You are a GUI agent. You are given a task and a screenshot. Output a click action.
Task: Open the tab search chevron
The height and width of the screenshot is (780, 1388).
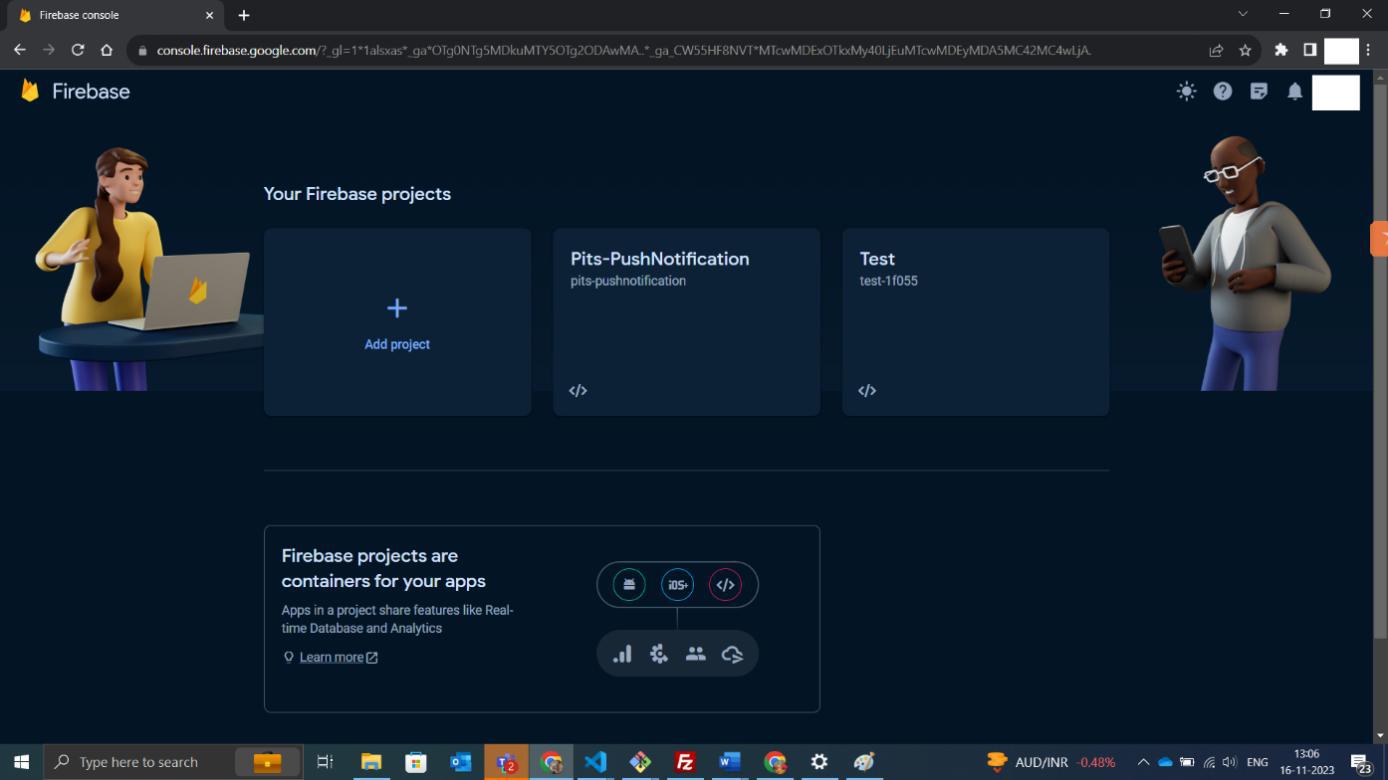tap(1243, 14)
